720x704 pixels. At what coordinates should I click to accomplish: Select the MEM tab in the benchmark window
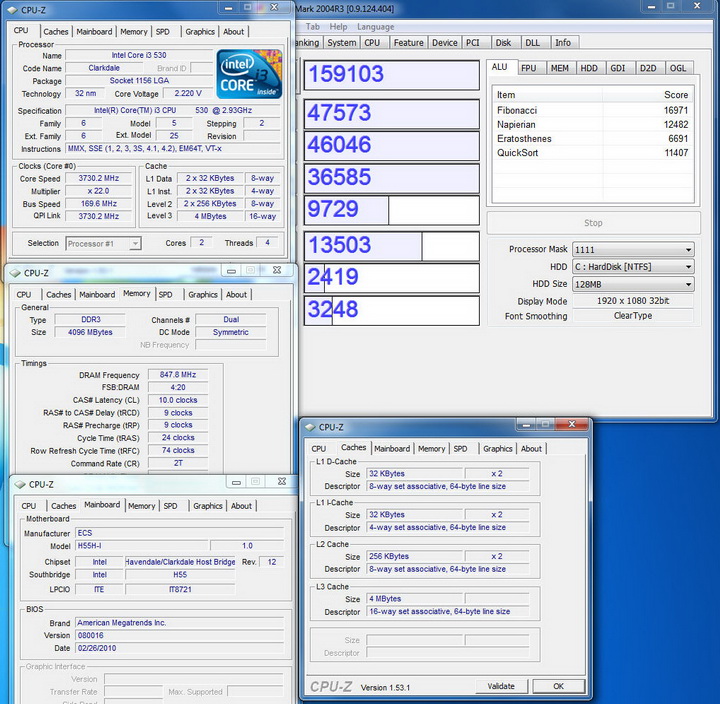(x=559, y=68)
